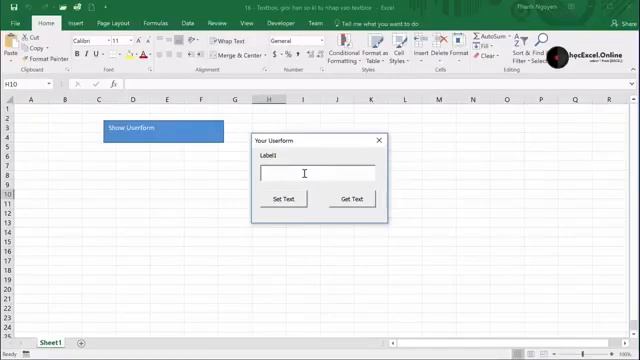Switch to Page Break Preview in status bar
The image size is (640, 360).
[x=544, y=354]
